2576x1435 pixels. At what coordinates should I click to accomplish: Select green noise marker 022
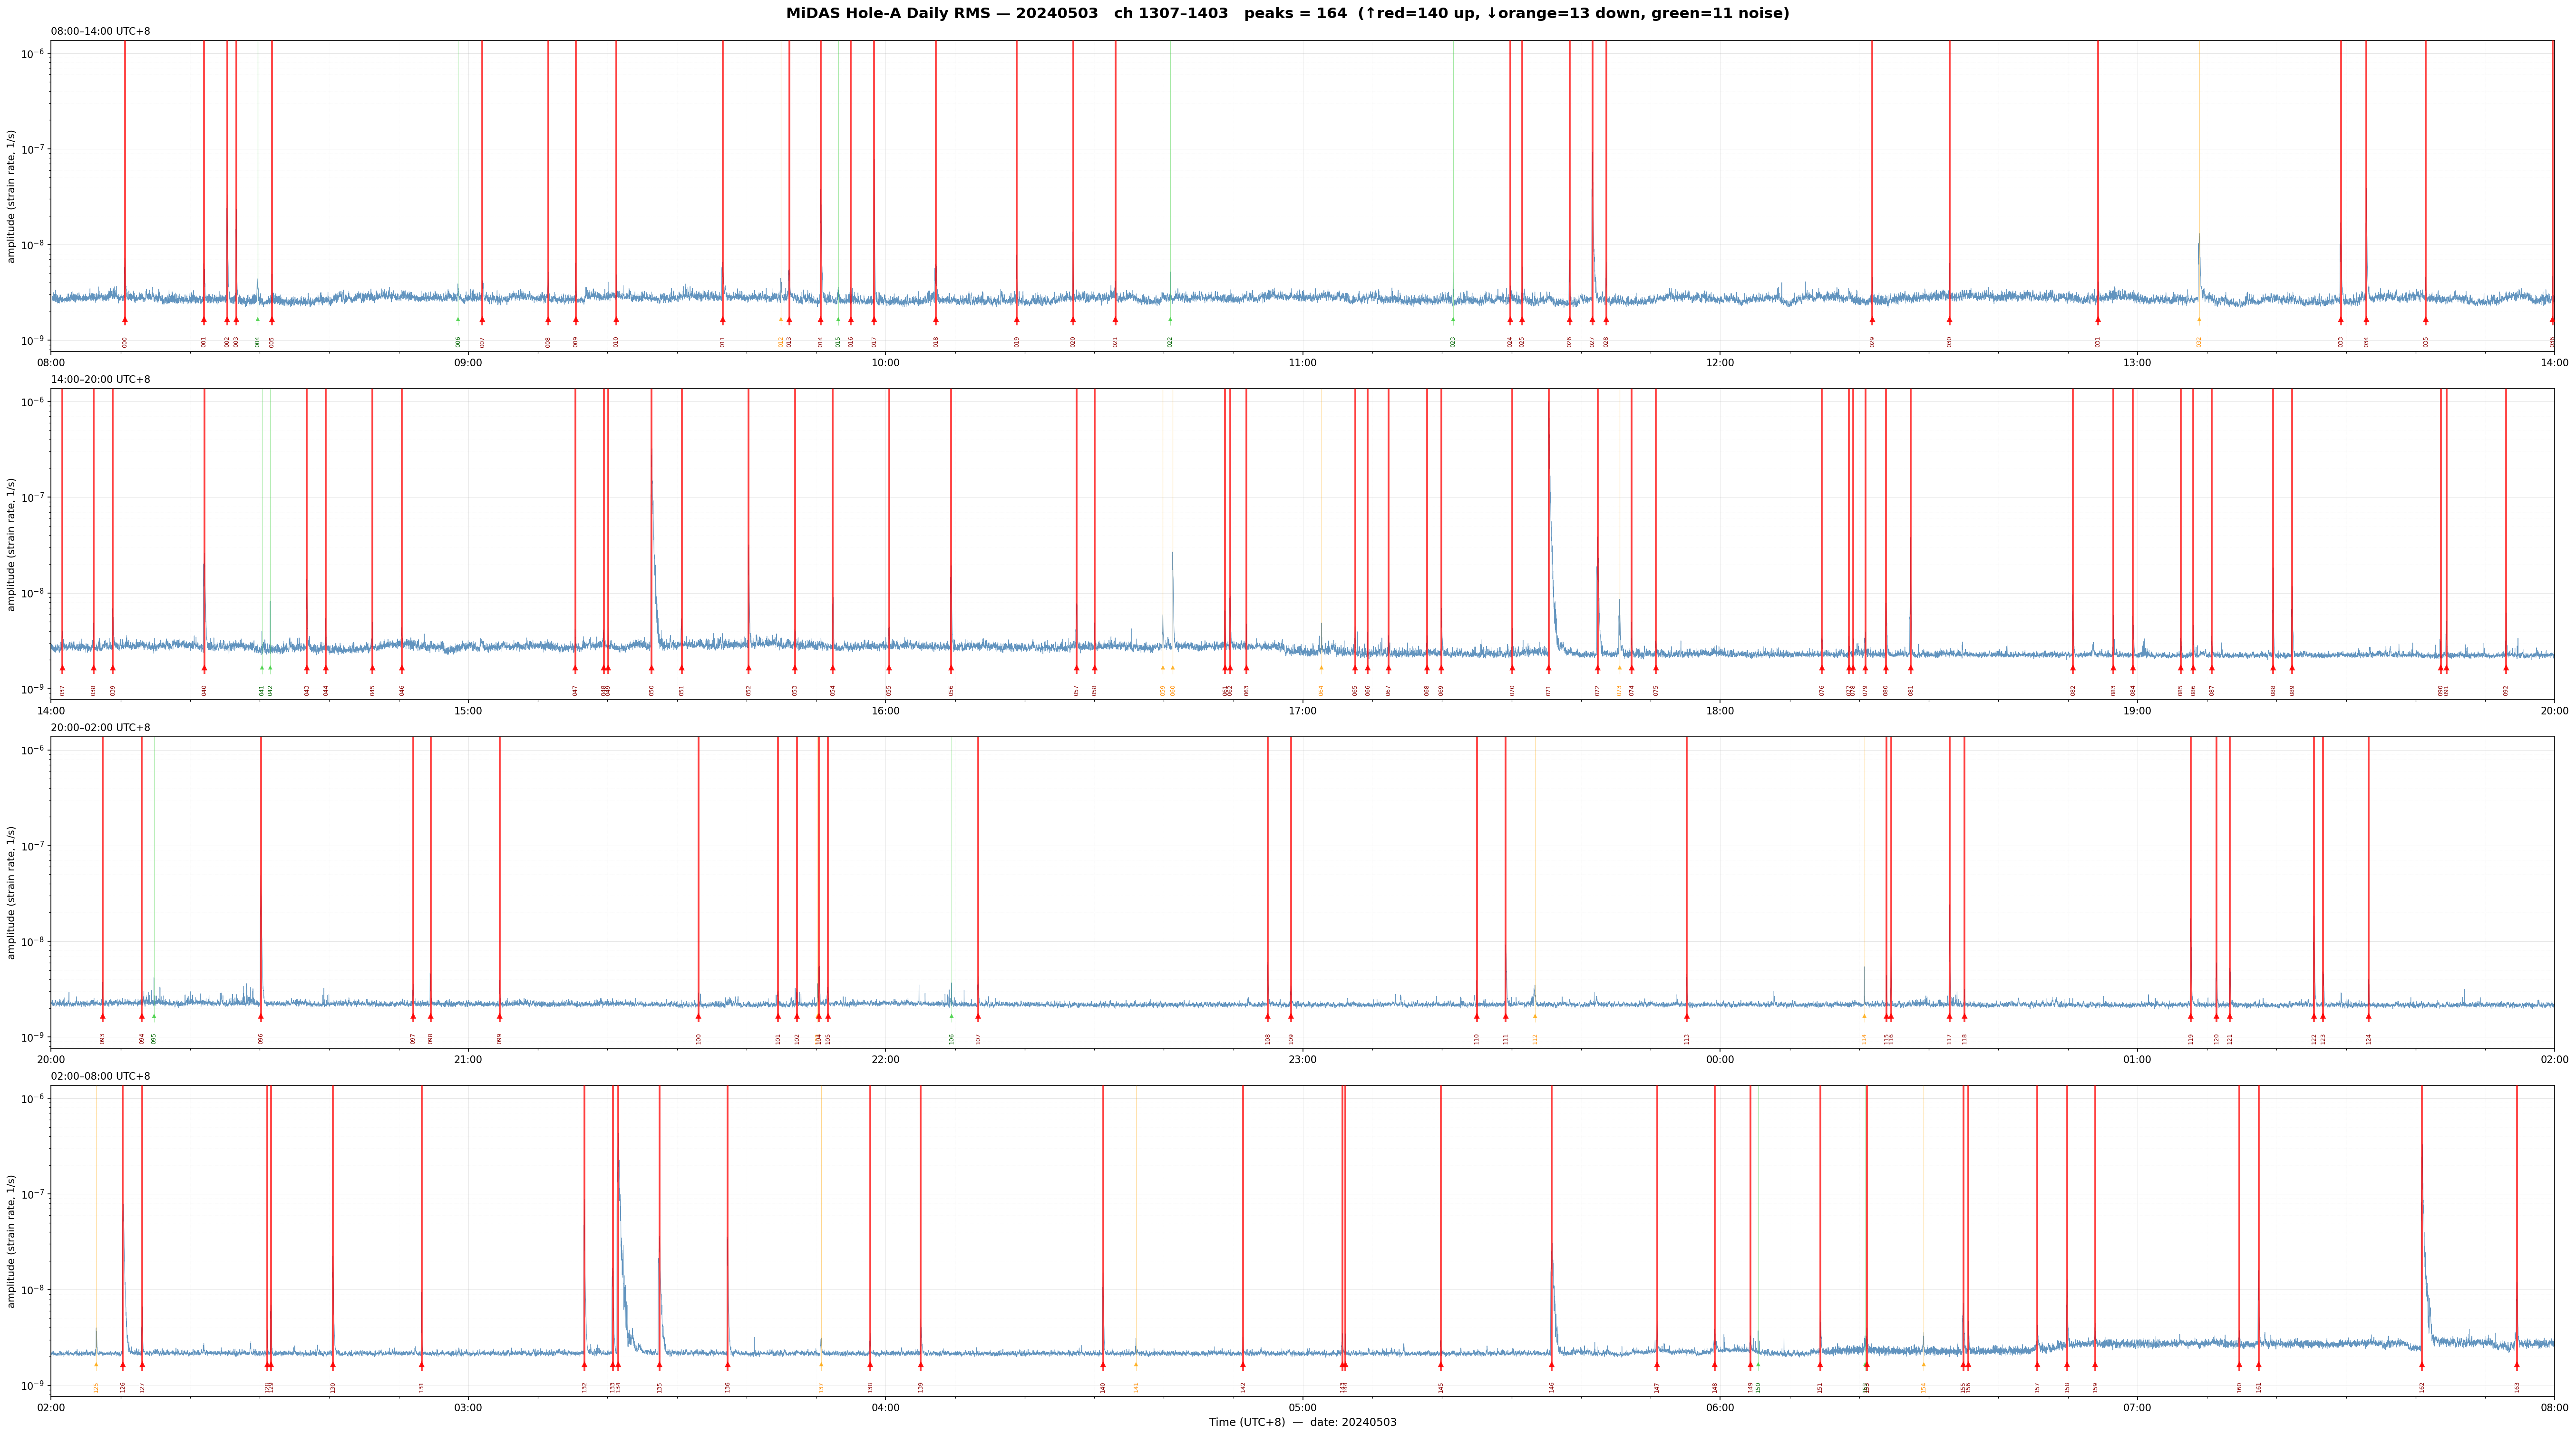1170,320
